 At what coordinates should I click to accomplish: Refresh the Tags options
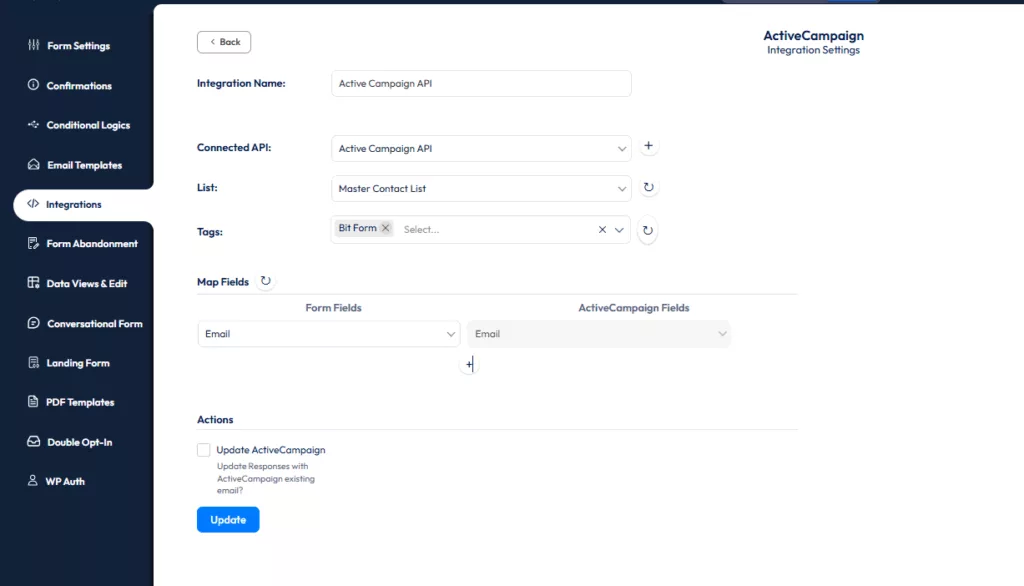648,230
